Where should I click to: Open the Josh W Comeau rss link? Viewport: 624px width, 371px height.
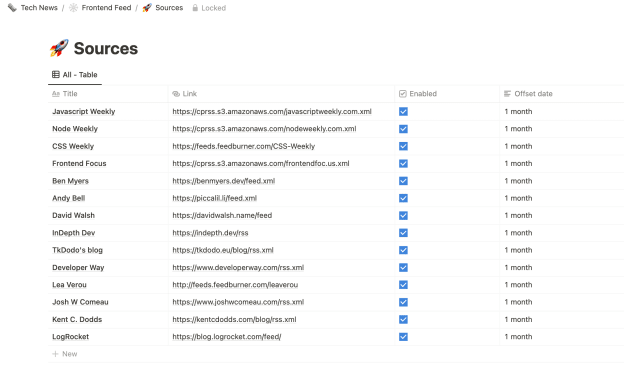pyautogui.click(x=238, y=302)
